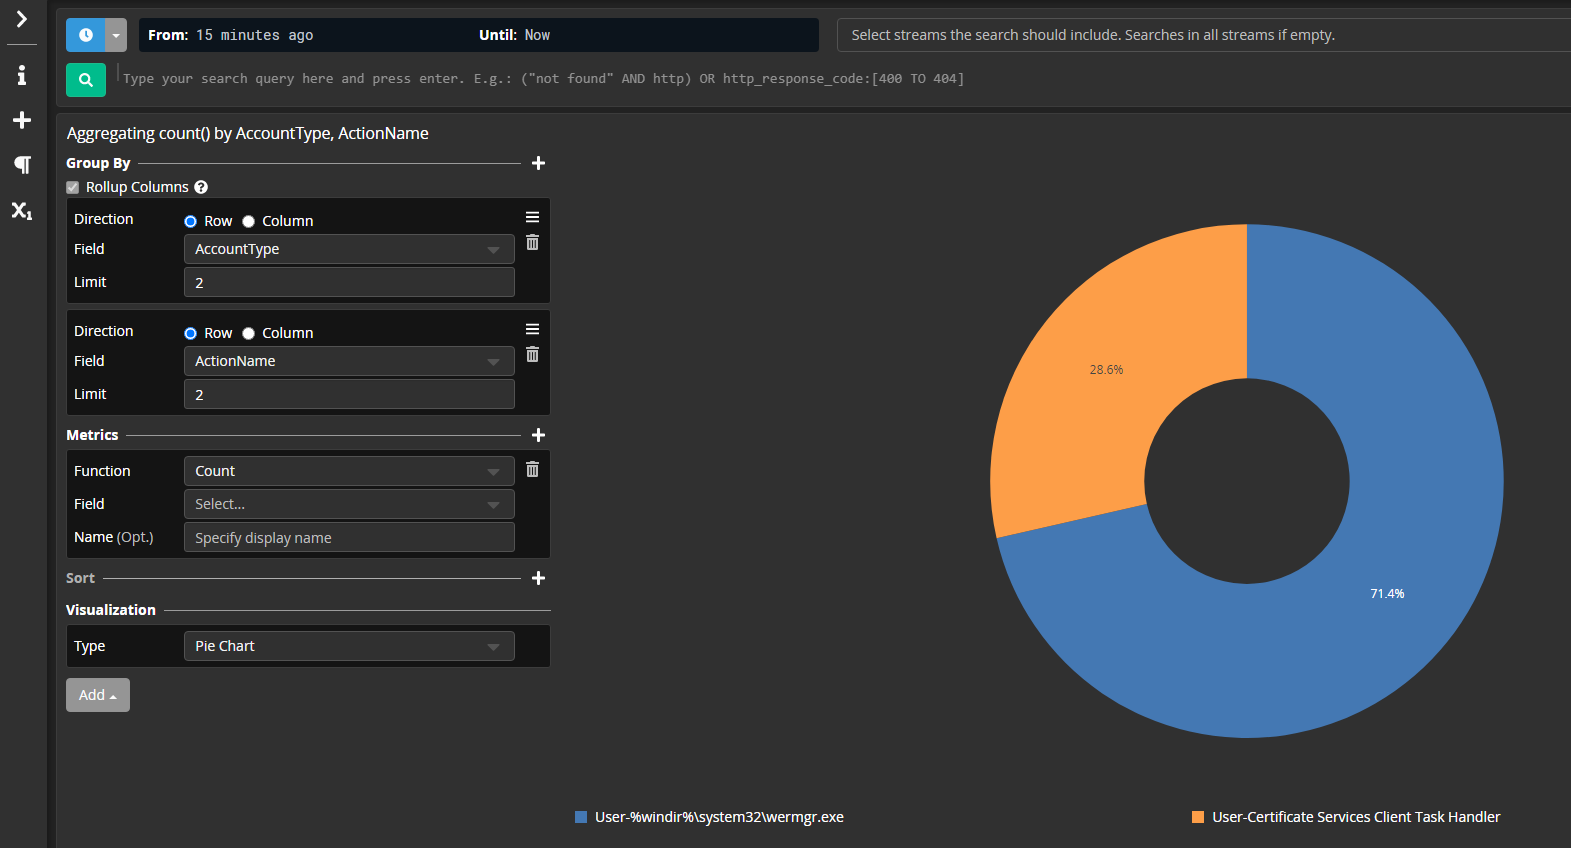The width and height of the screenshot is (1571, 848).
Task: Open the paragraph icon in sidebar
Action: pyautogui.click(x=21, y=164)
